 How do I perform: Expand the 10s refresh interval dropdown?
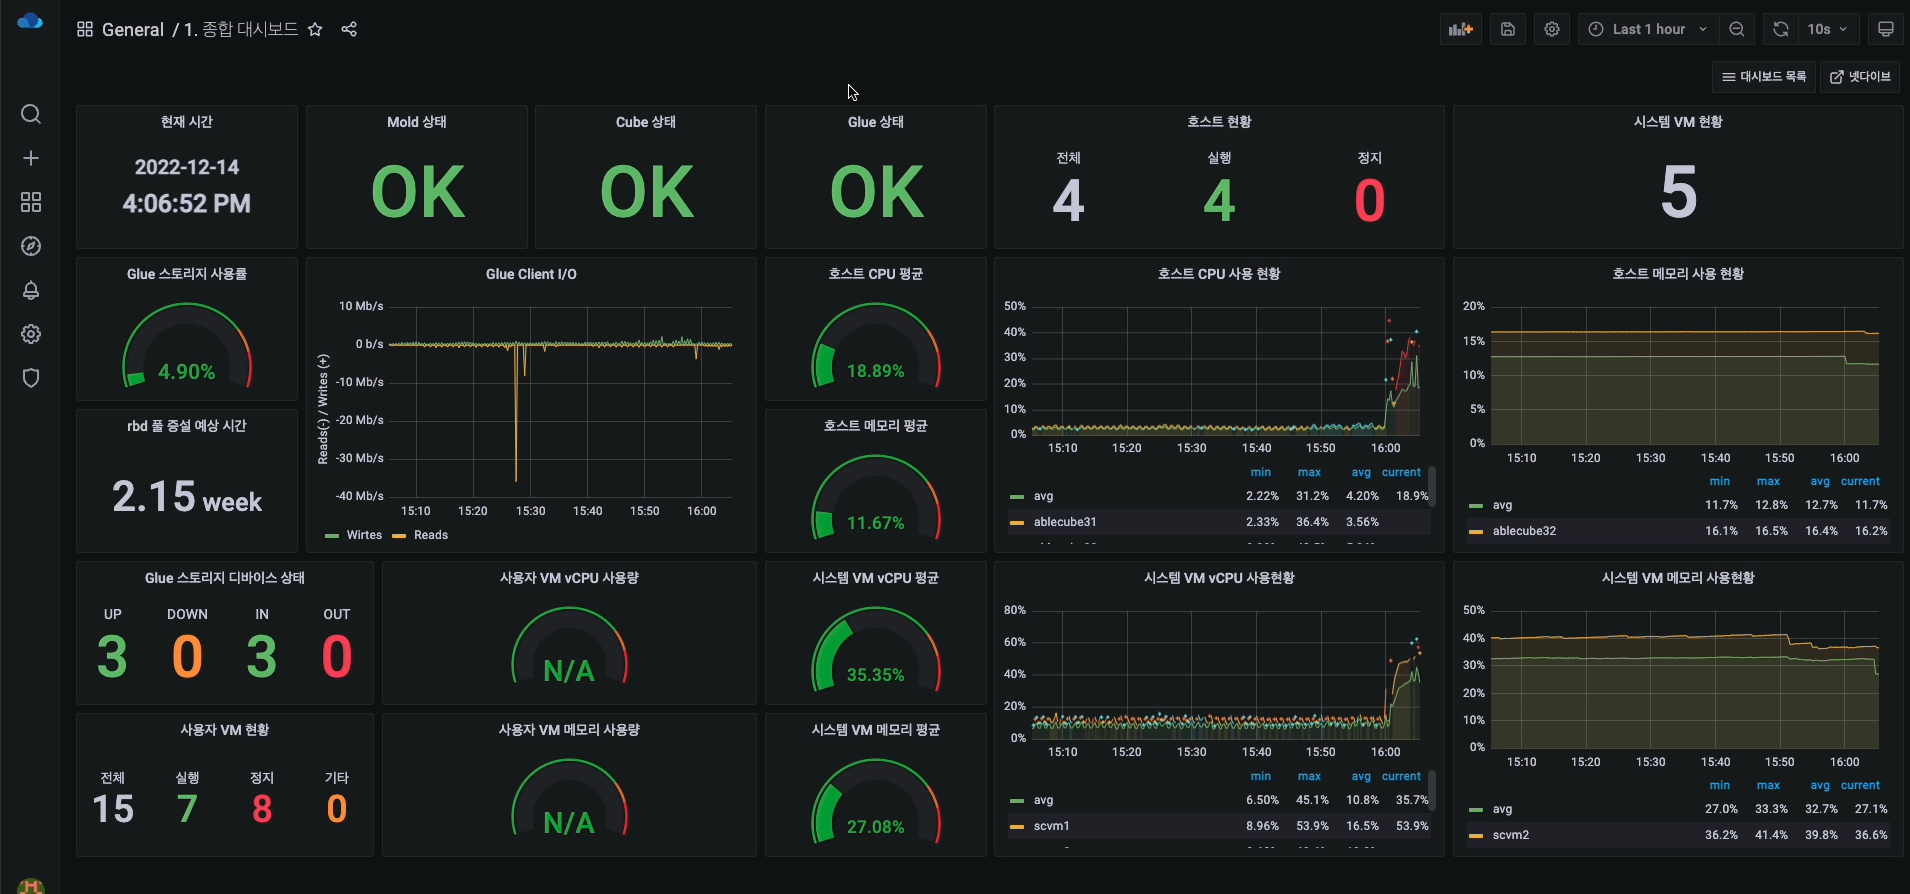point(1828,30)
